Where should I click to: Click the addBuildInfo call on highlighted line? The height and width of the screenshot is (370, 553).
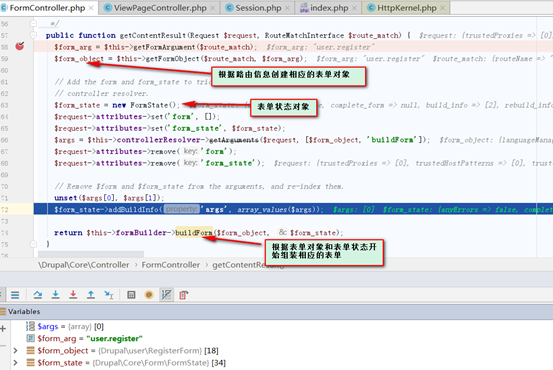133,209
